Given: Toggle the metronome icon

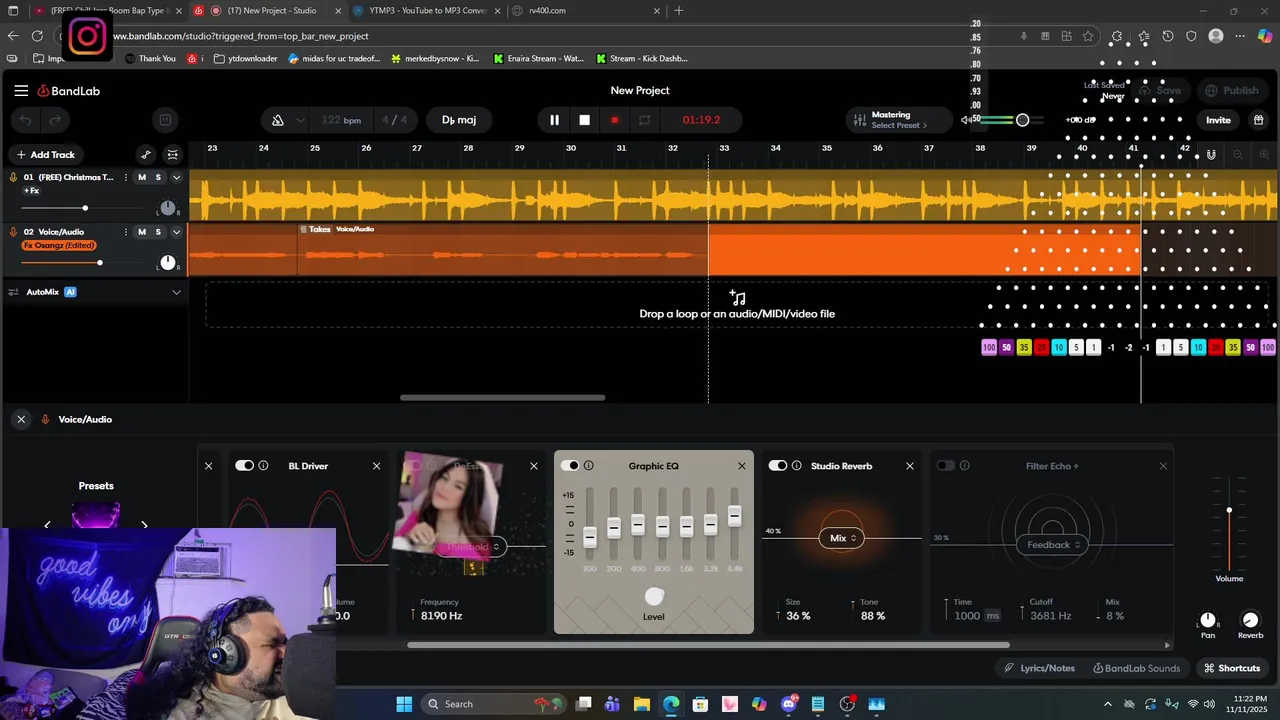Looking at the screenshot, I should (x=278, y=120).
